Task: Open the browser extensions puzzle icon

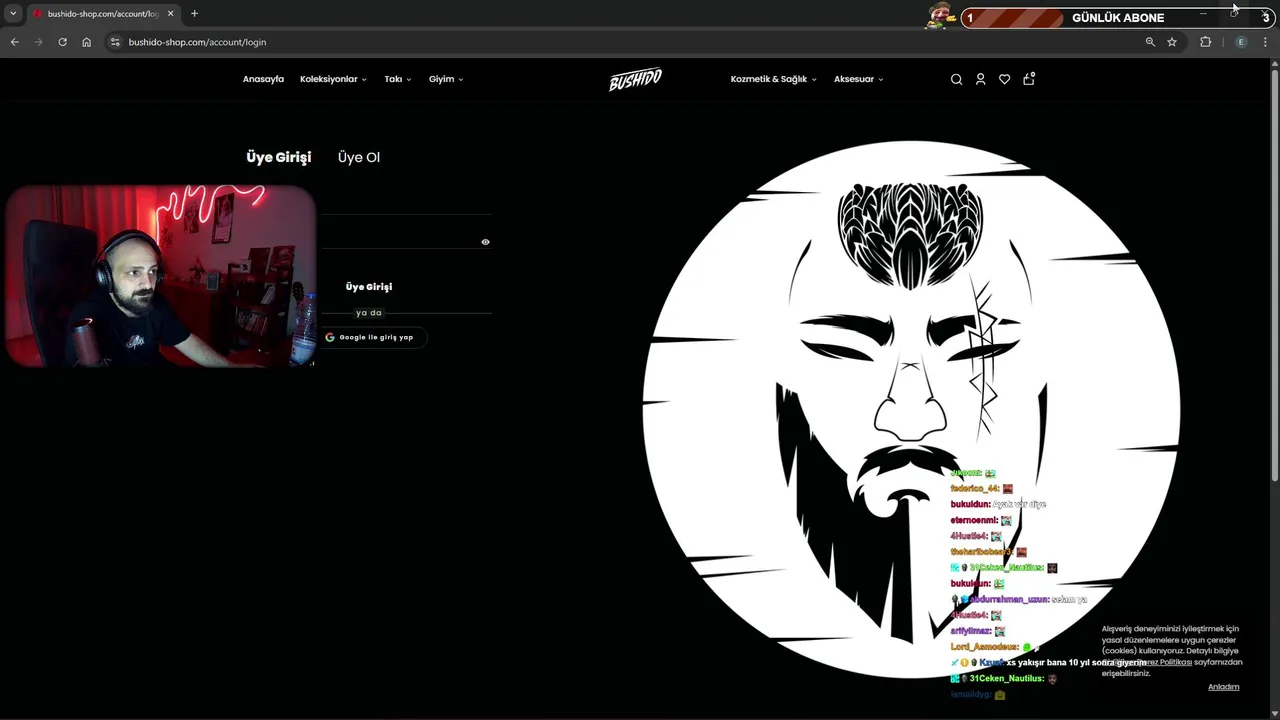Action: (1205, 42)
